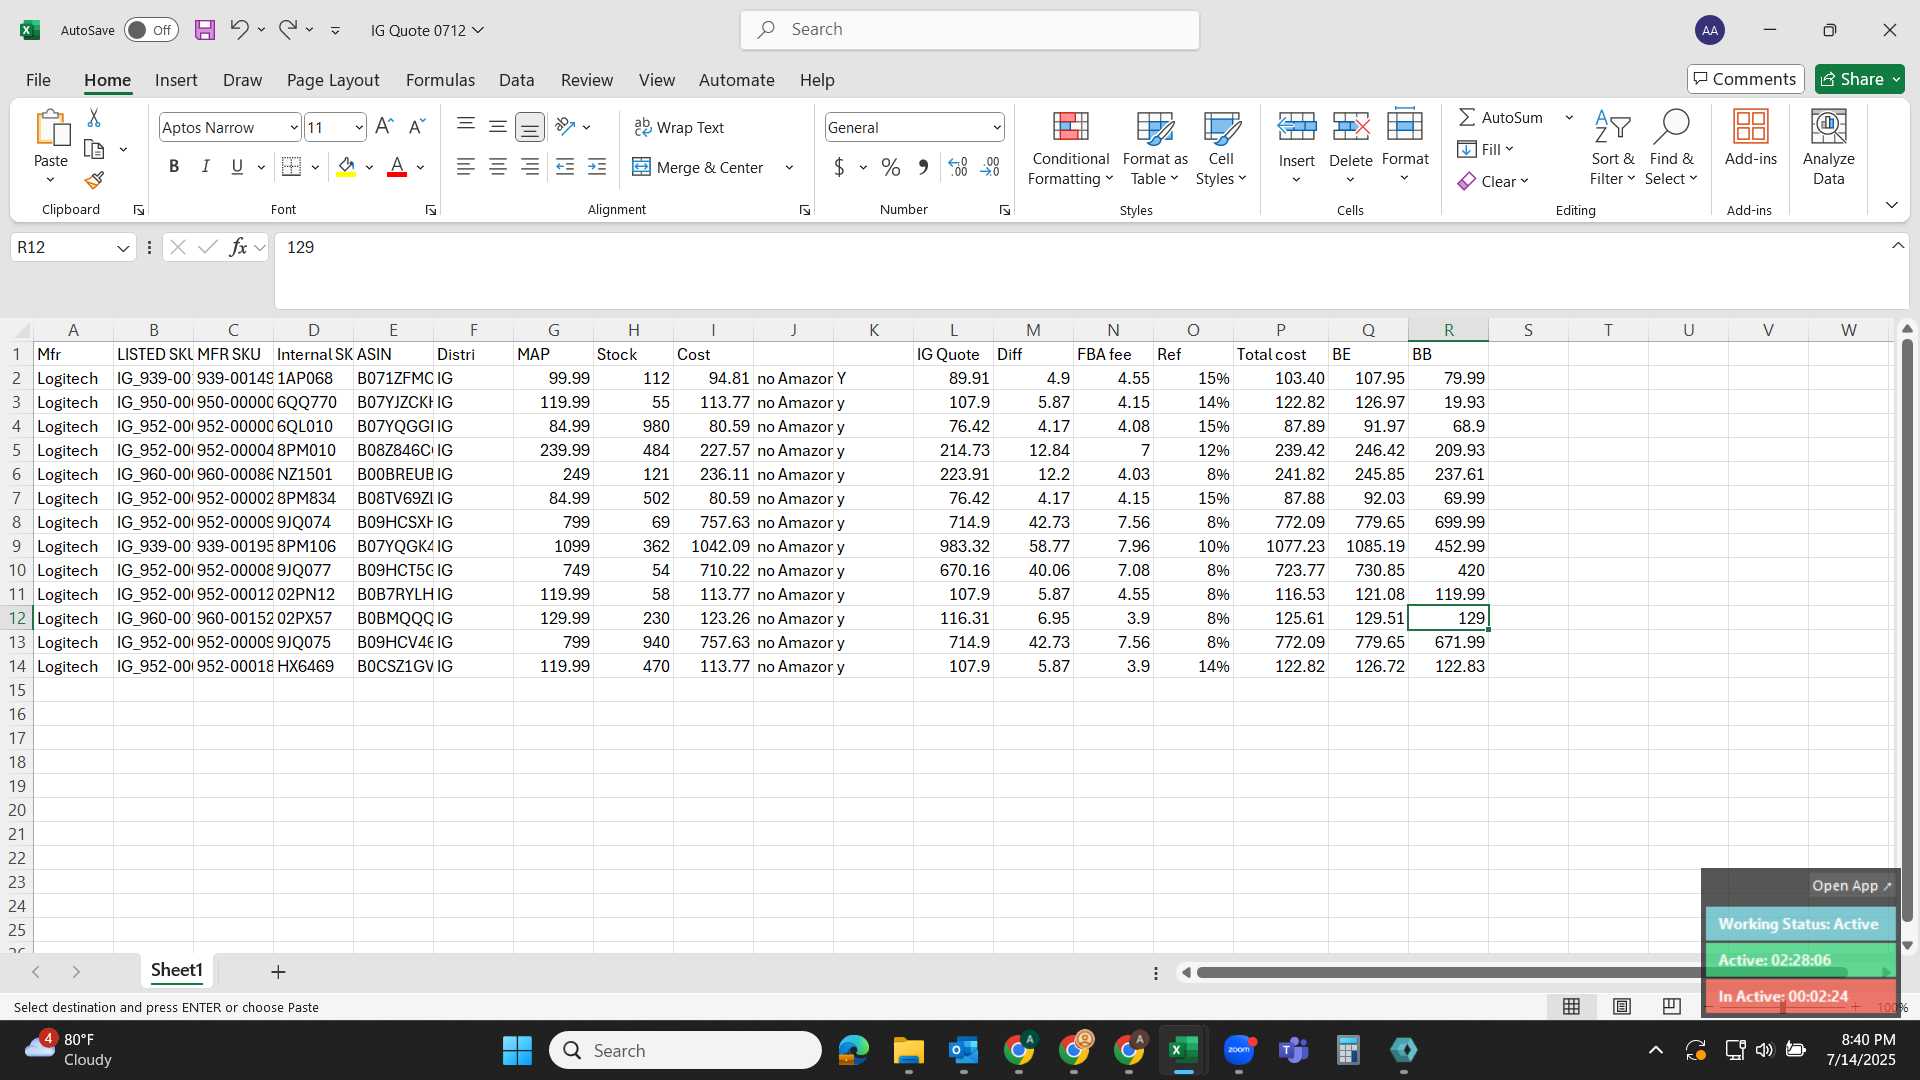
Task: Toggle Normal view in status bar
Action: pos(1572,1006)
